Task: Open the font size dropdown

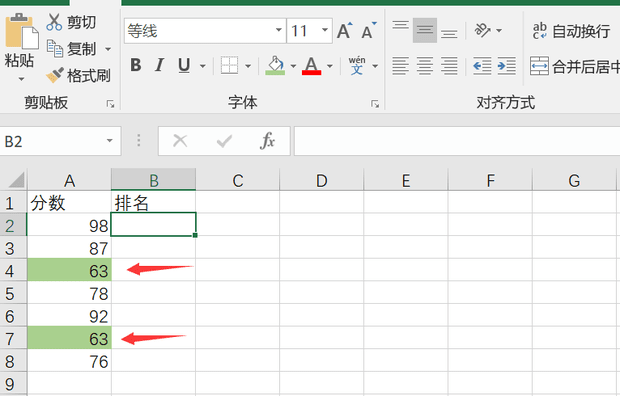Action: tap(325, 30)
